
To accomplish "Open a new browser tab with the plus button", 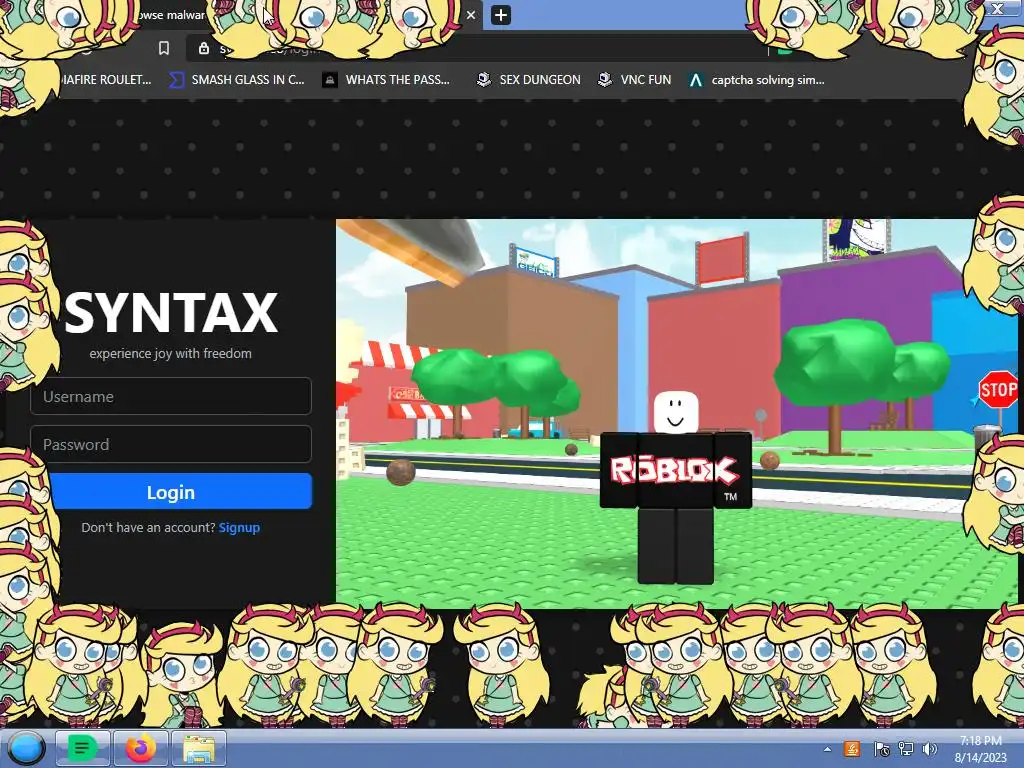I will pos(501,15).
